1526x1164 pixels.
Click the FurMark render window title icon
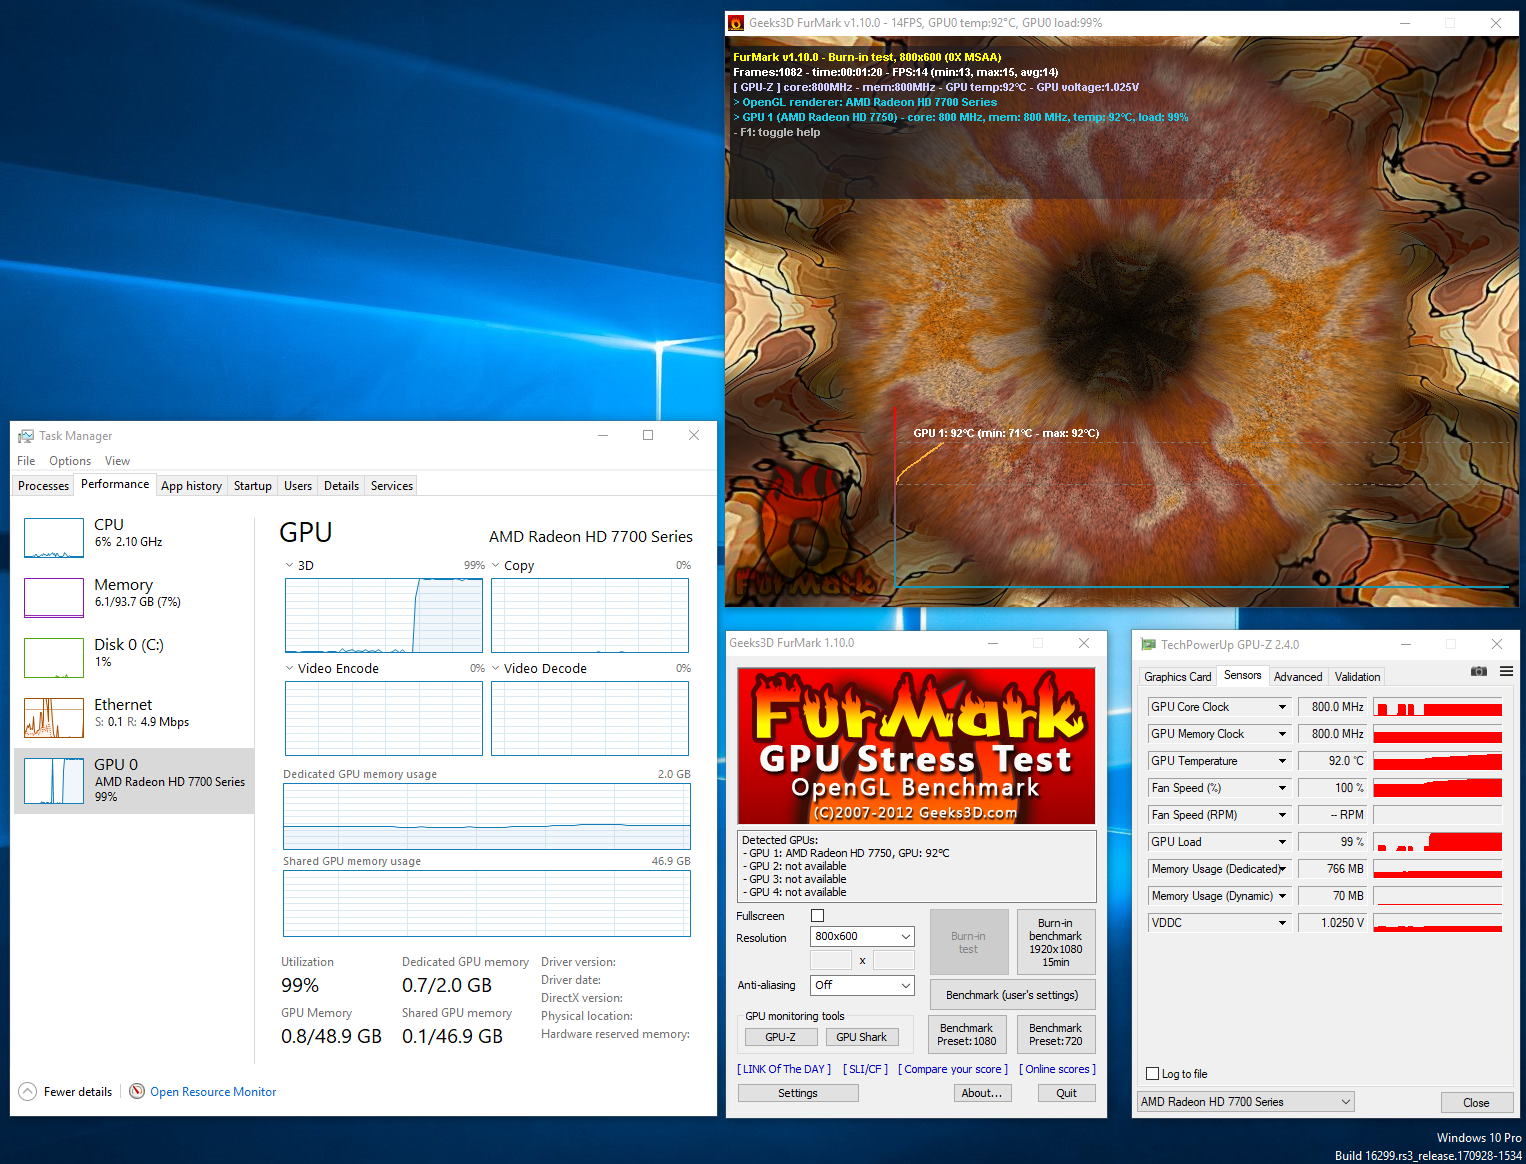click(736, 23)
